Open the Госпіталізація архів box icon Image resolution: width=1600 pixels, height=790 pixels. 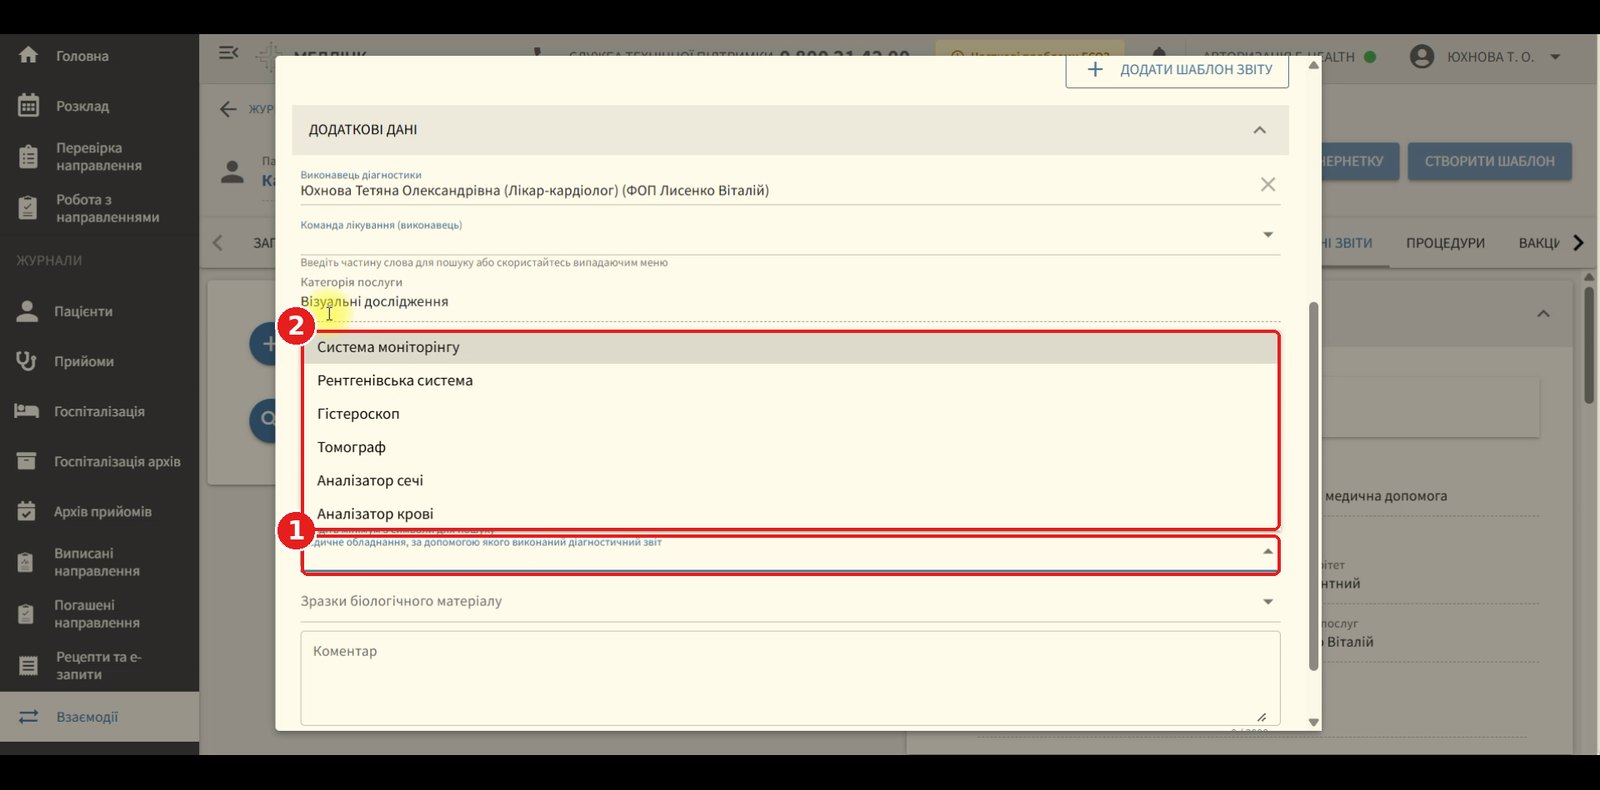[x=27, y=461]
